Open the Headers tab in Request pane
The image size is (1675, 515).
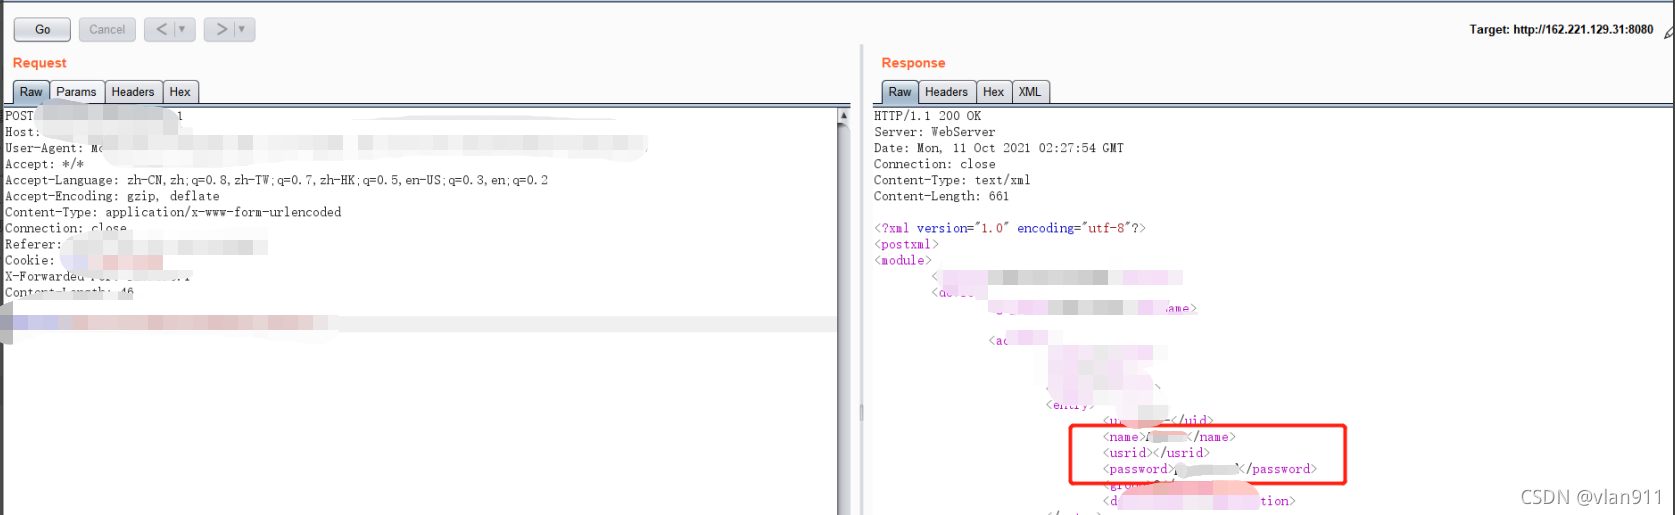(x=133, y=92)
